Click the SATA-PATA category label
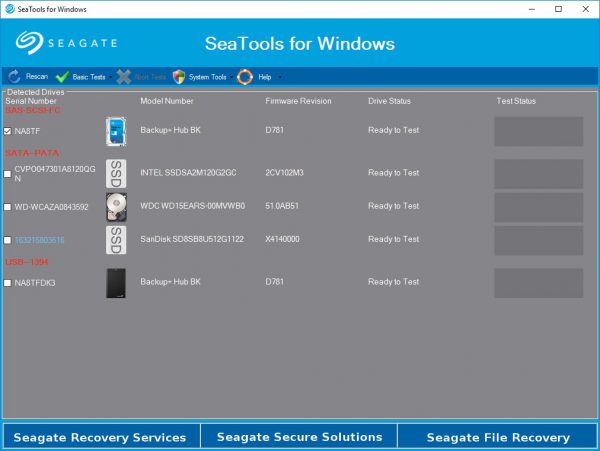This screenshot has width=600, height=451. coord(32,153)
